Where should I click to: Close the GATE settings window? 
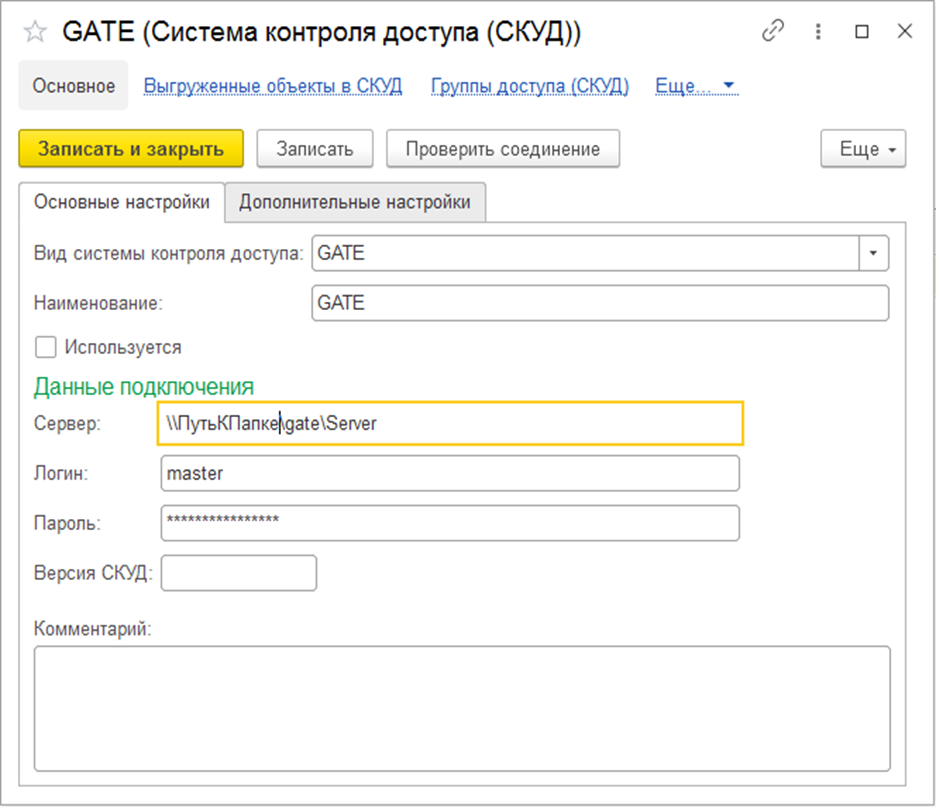tap(904, 31)
